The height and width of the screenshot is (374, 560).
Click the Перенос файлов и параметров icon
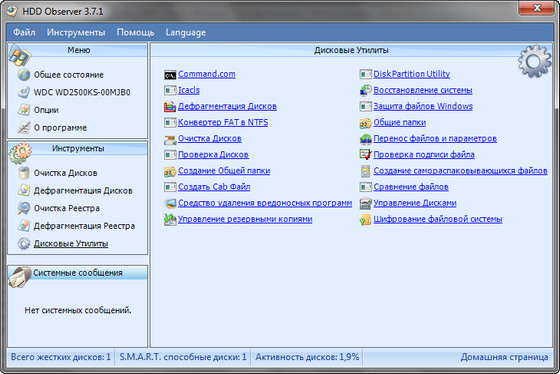365,139
